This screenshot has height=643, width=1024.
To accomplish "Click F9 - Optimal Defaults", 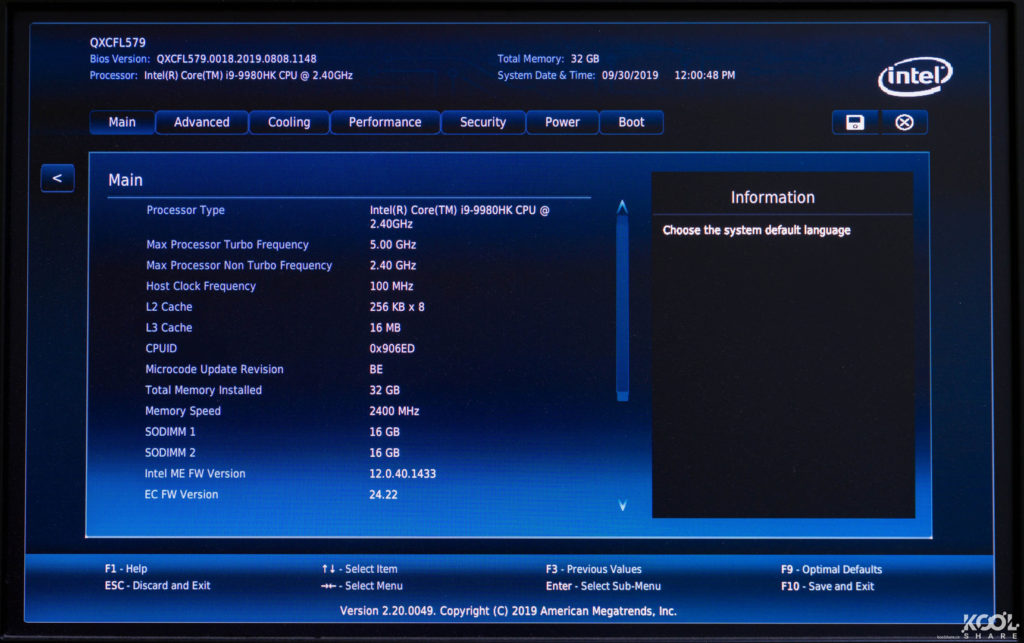I will point(831,569).
